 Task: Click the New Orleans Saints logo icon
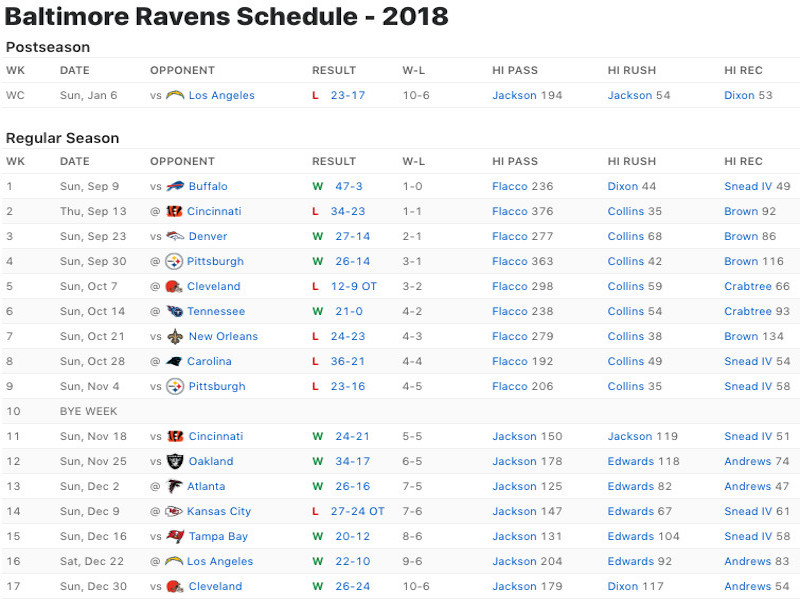point(175,336)
